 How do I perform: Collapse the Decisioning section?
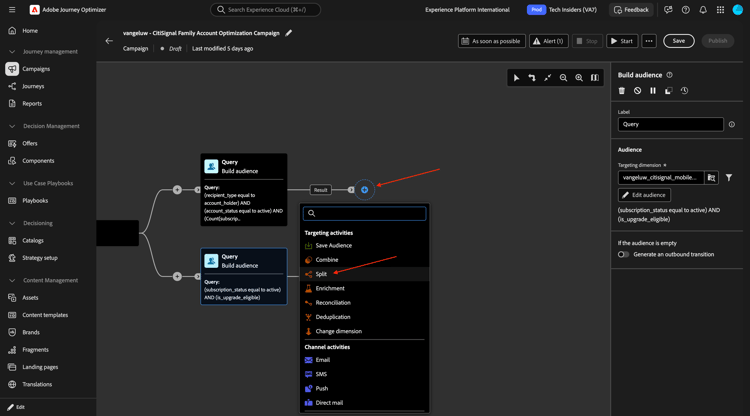pyautogui.click(x=12, y=223)
